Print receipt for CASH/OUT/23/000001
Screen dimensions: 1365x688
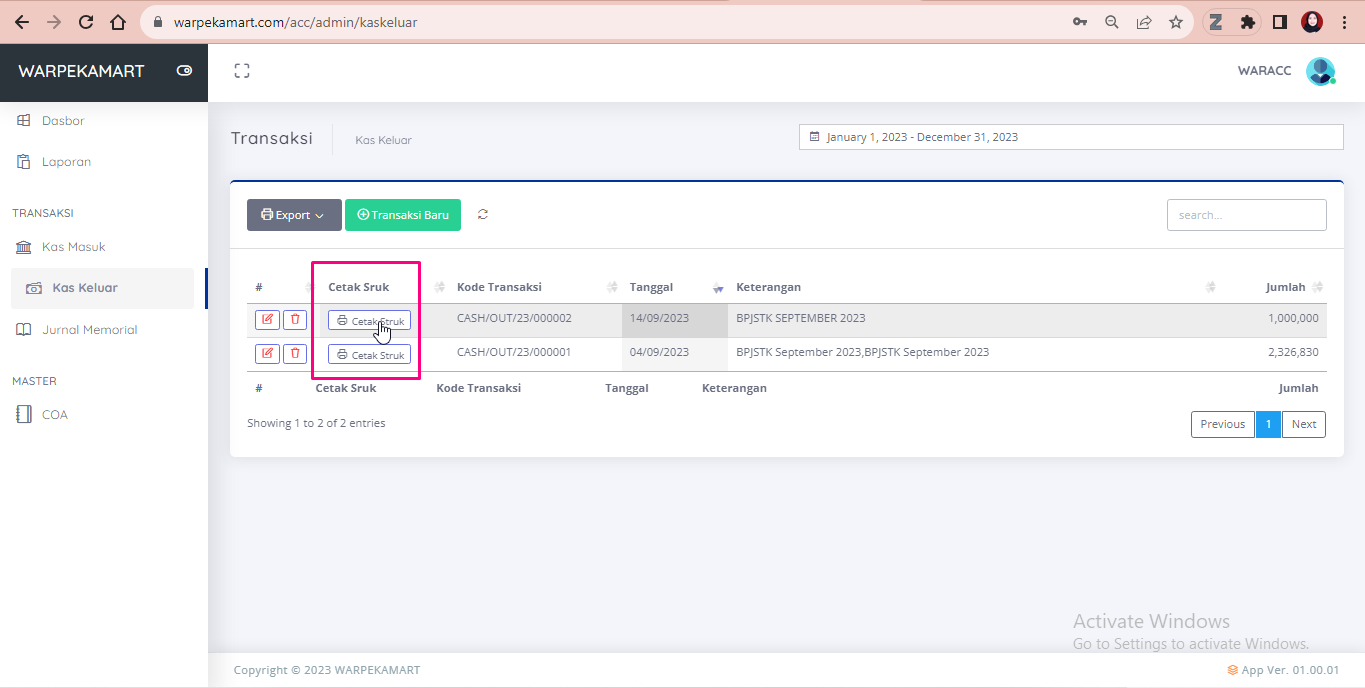coord(369,354)
